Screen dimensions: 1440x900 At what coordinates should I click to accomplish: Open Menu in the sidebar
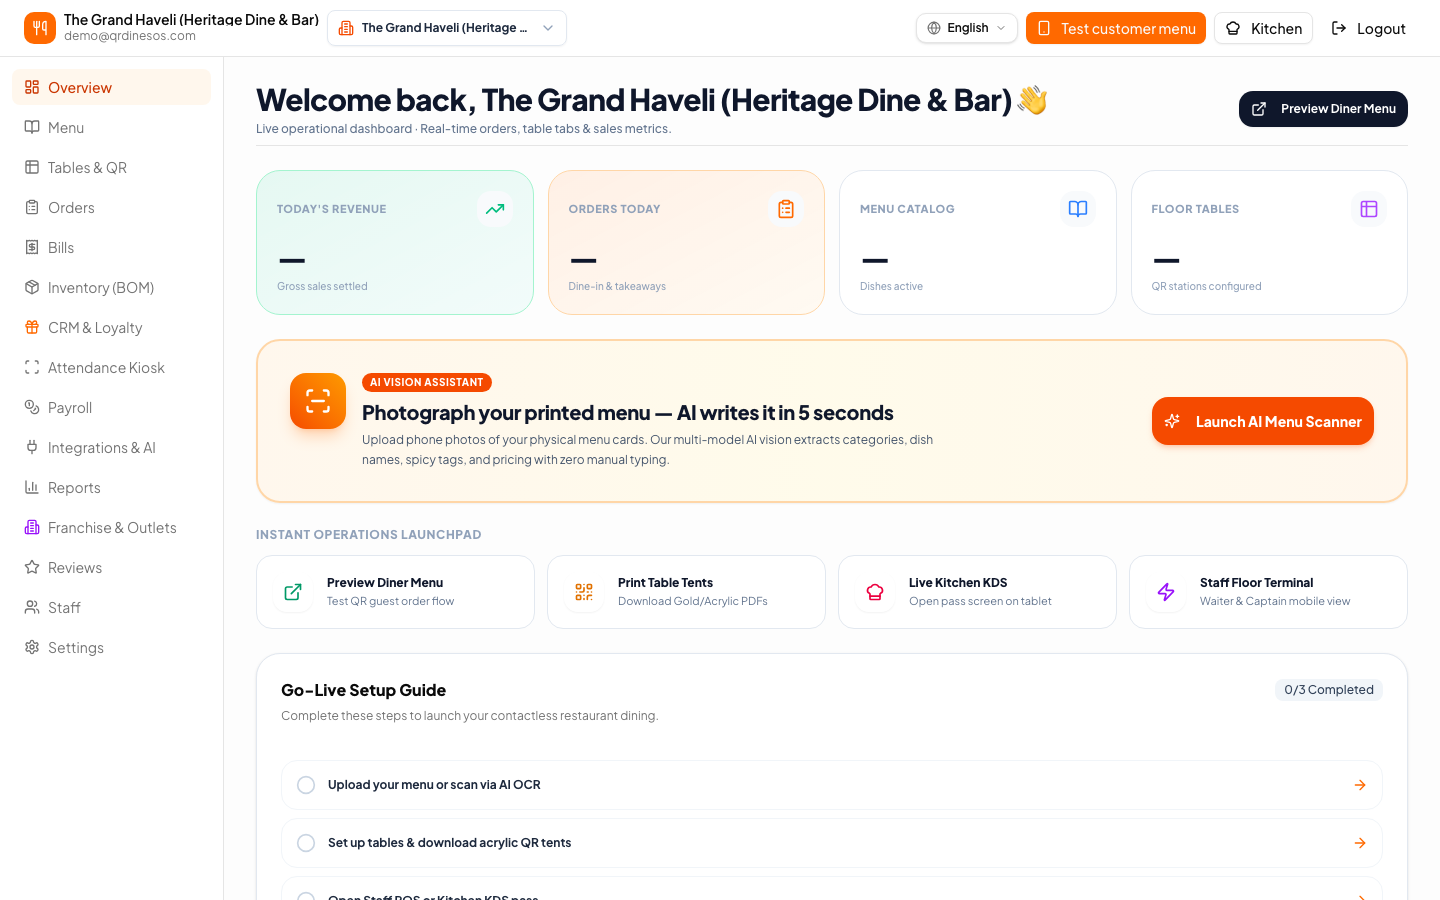[x=111, y=127]
